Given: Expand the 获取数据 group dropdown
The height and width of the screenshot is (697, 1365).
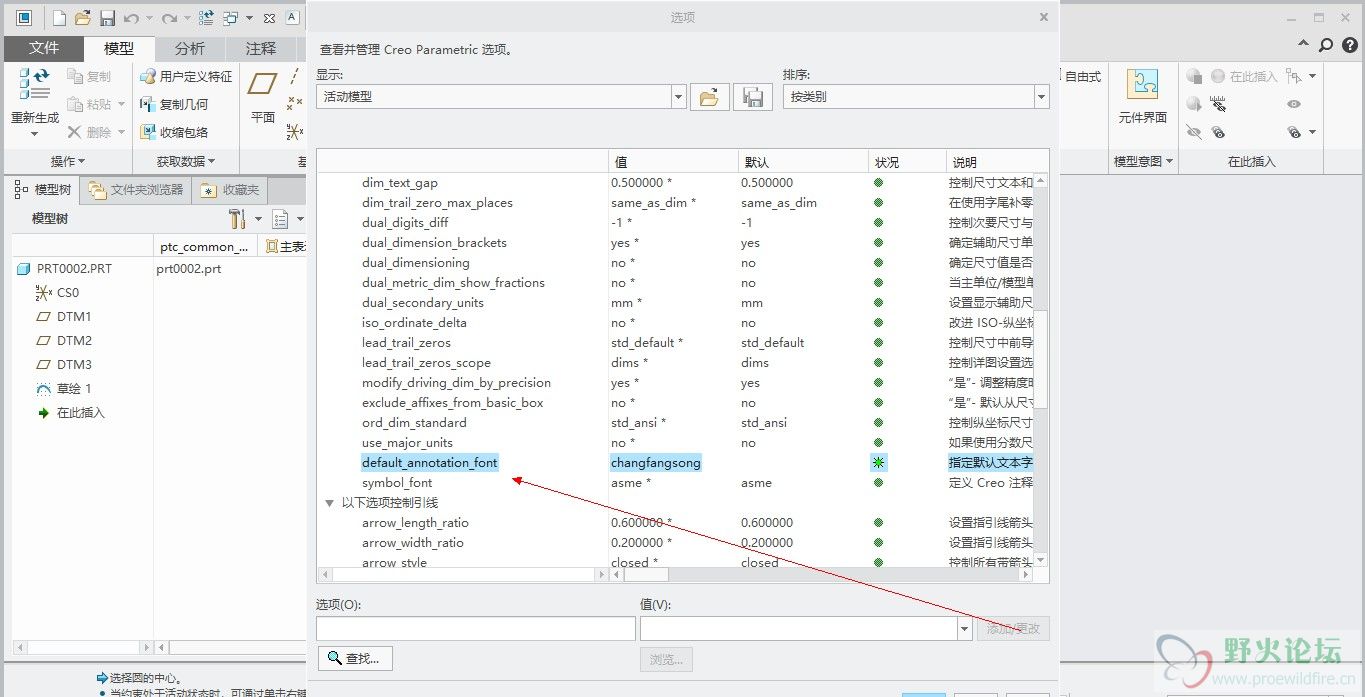Looking at the screenshot, I should [186, 161].
